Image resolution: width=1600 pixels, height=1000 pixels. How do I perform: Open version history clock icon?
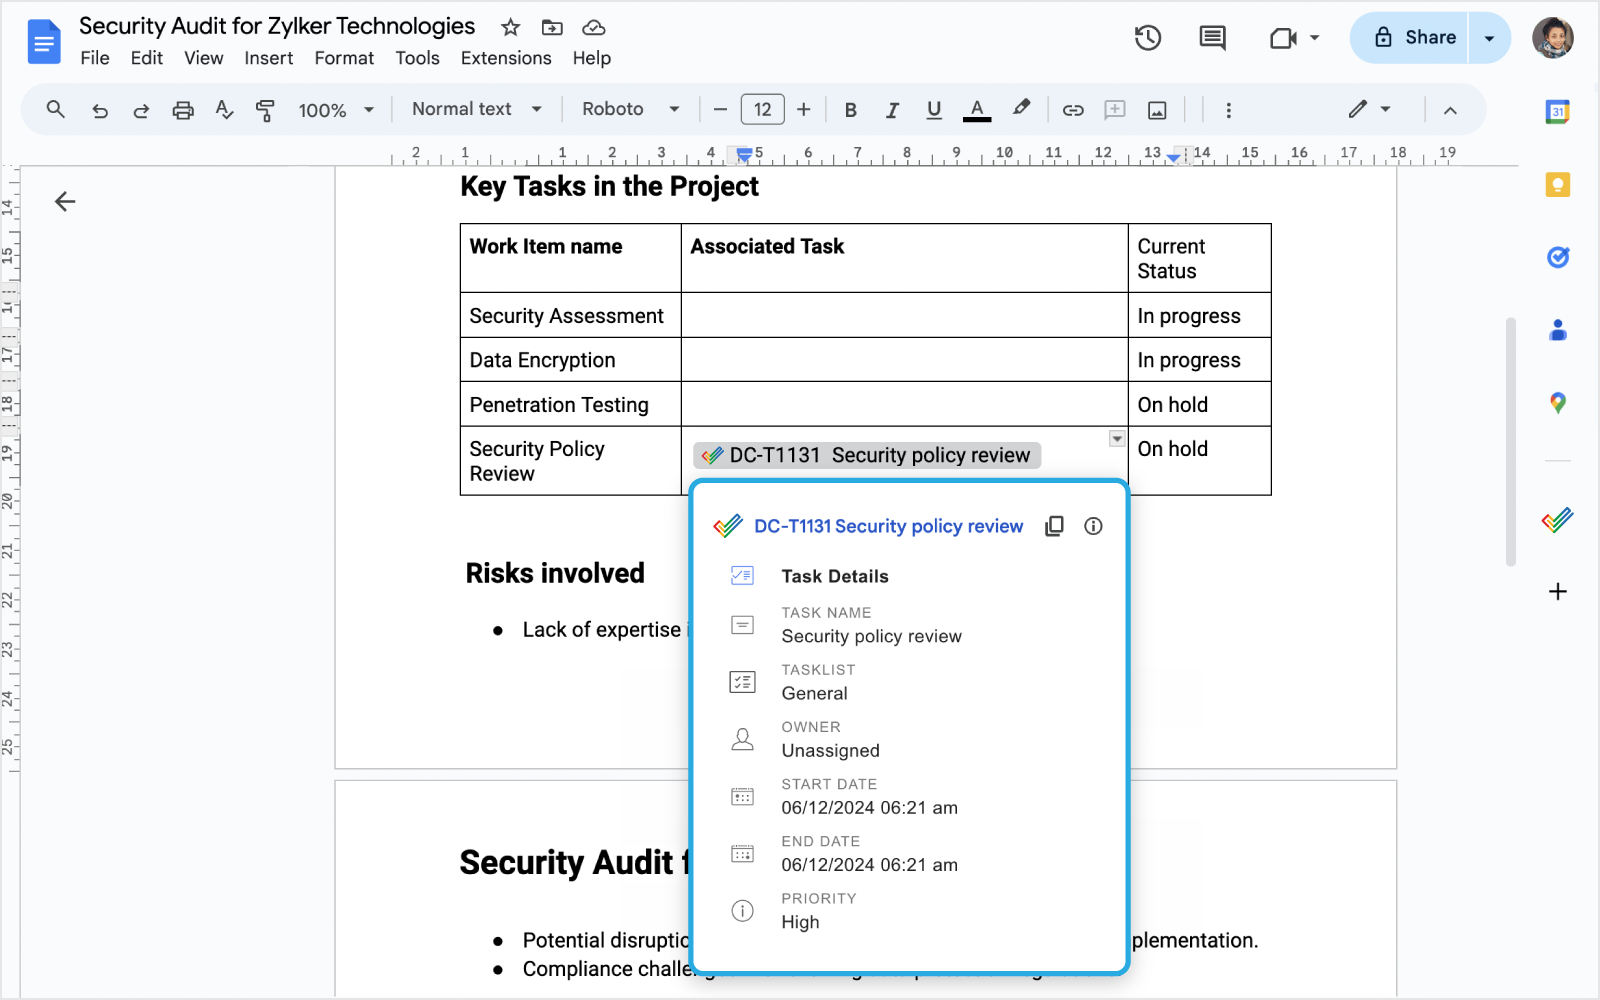pyautogui.click(x=1148, y=38)
